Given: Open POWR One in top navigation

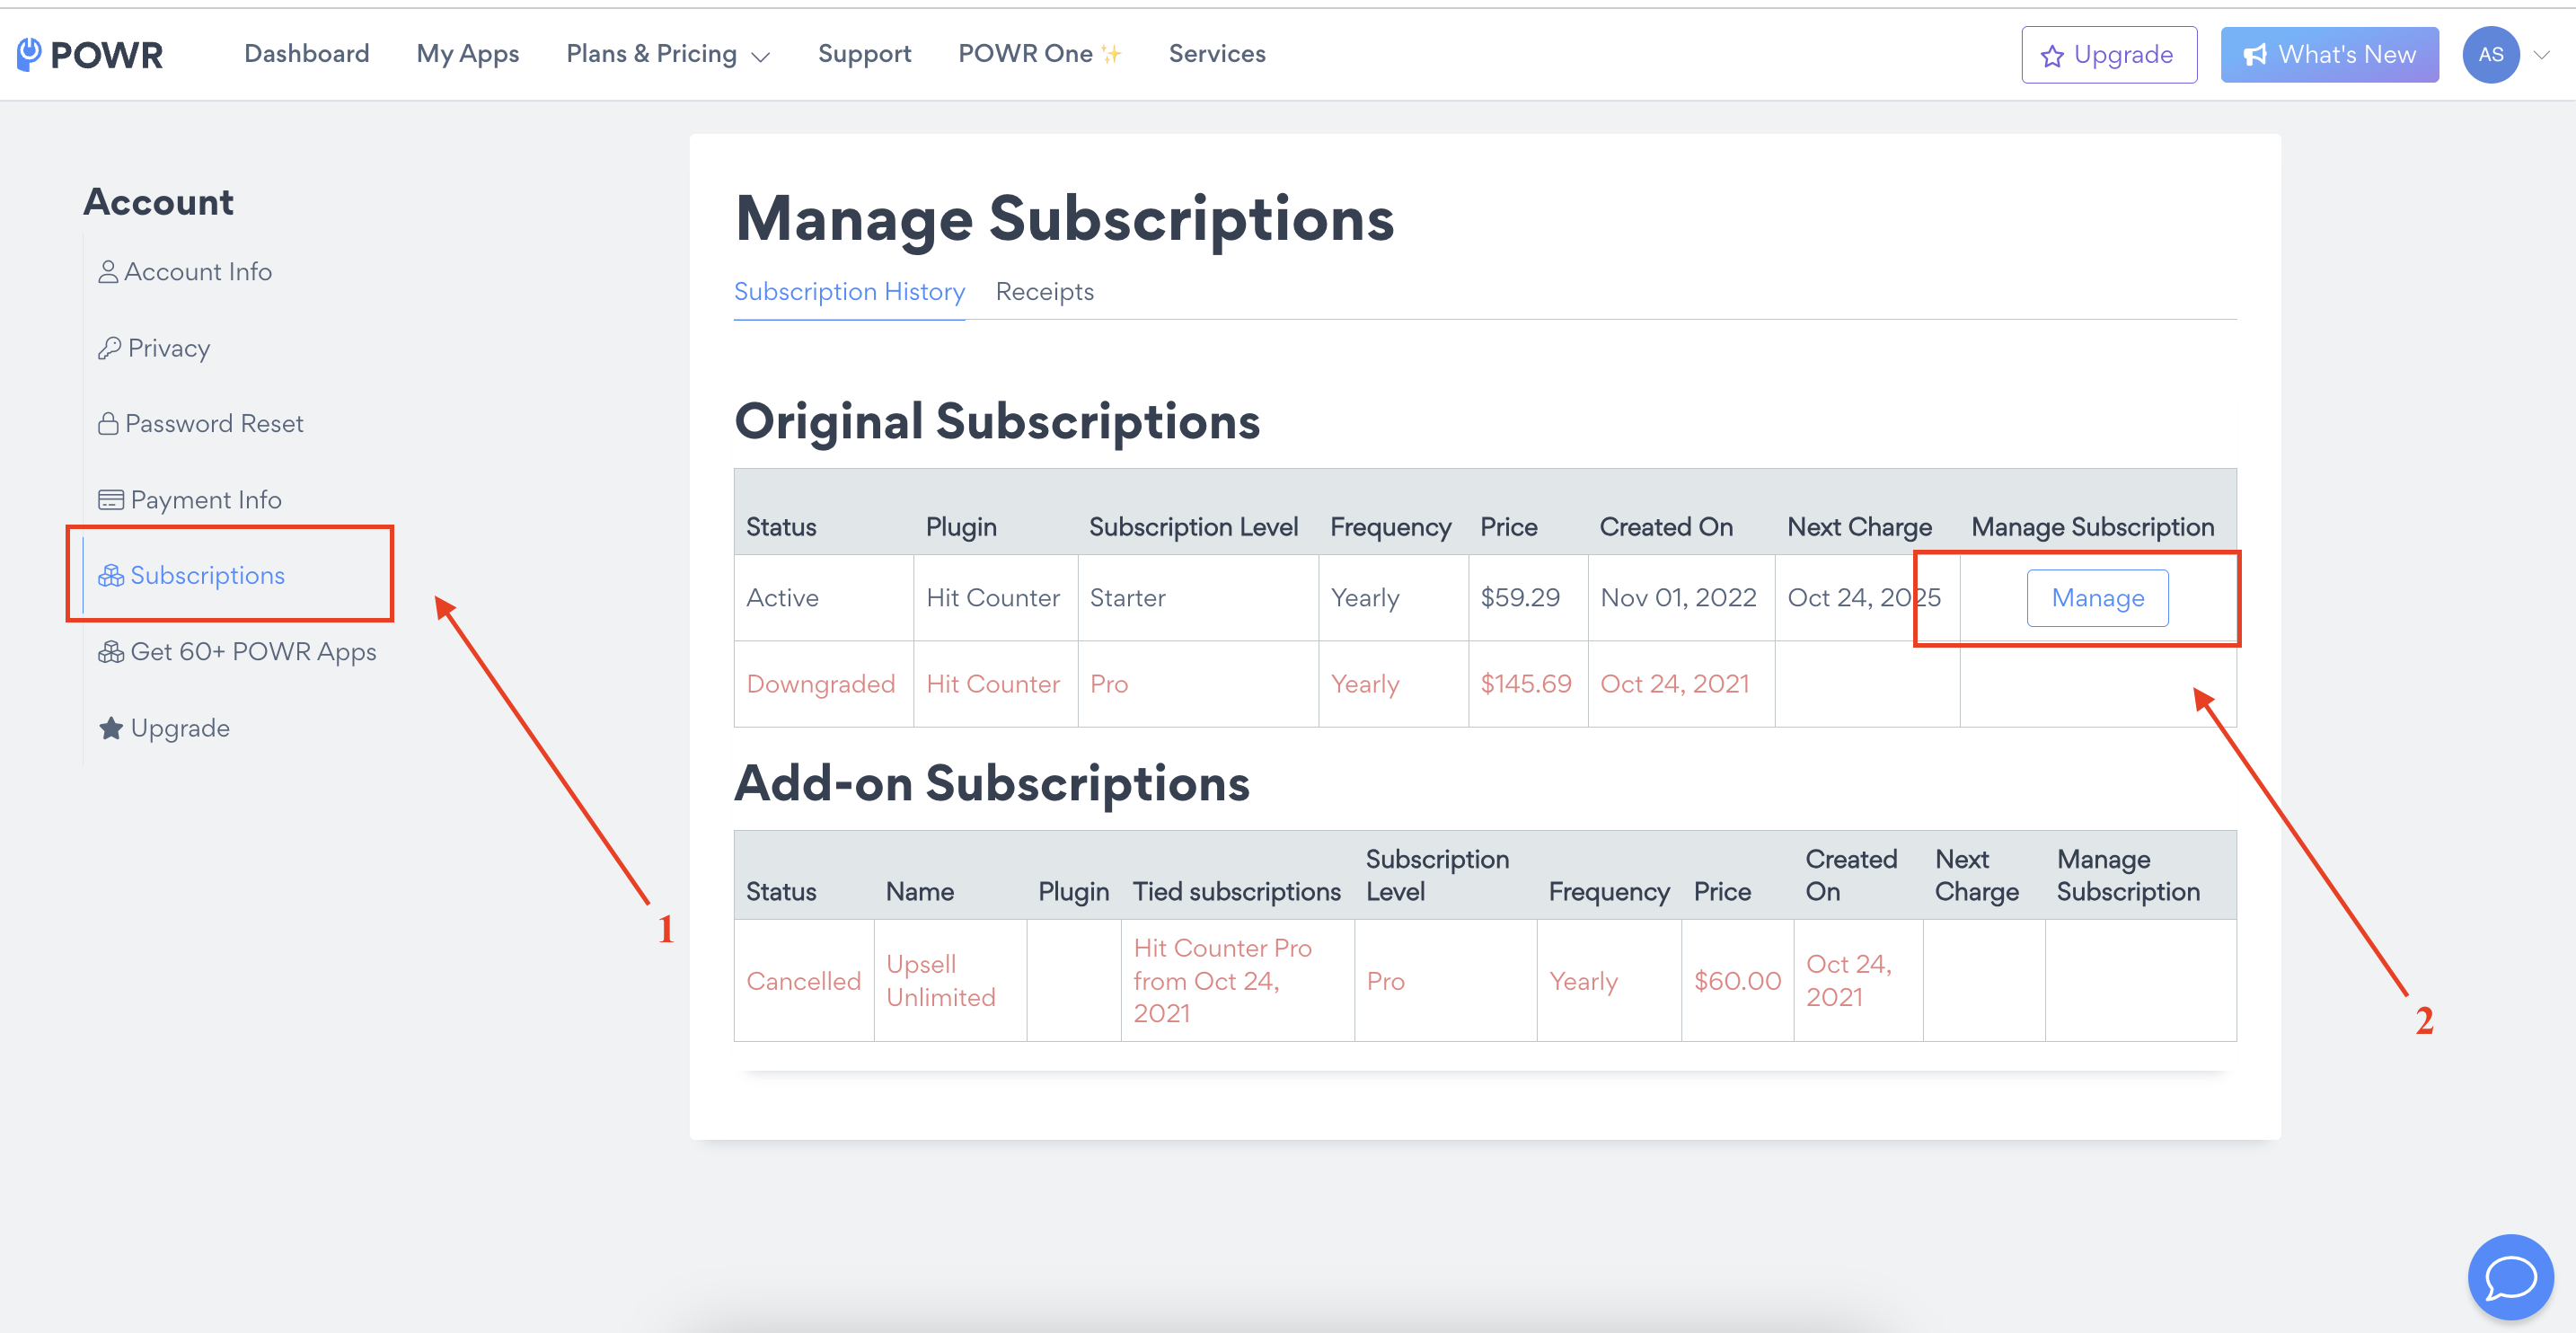Looking at the screenshot, I should pos(1040,54).
